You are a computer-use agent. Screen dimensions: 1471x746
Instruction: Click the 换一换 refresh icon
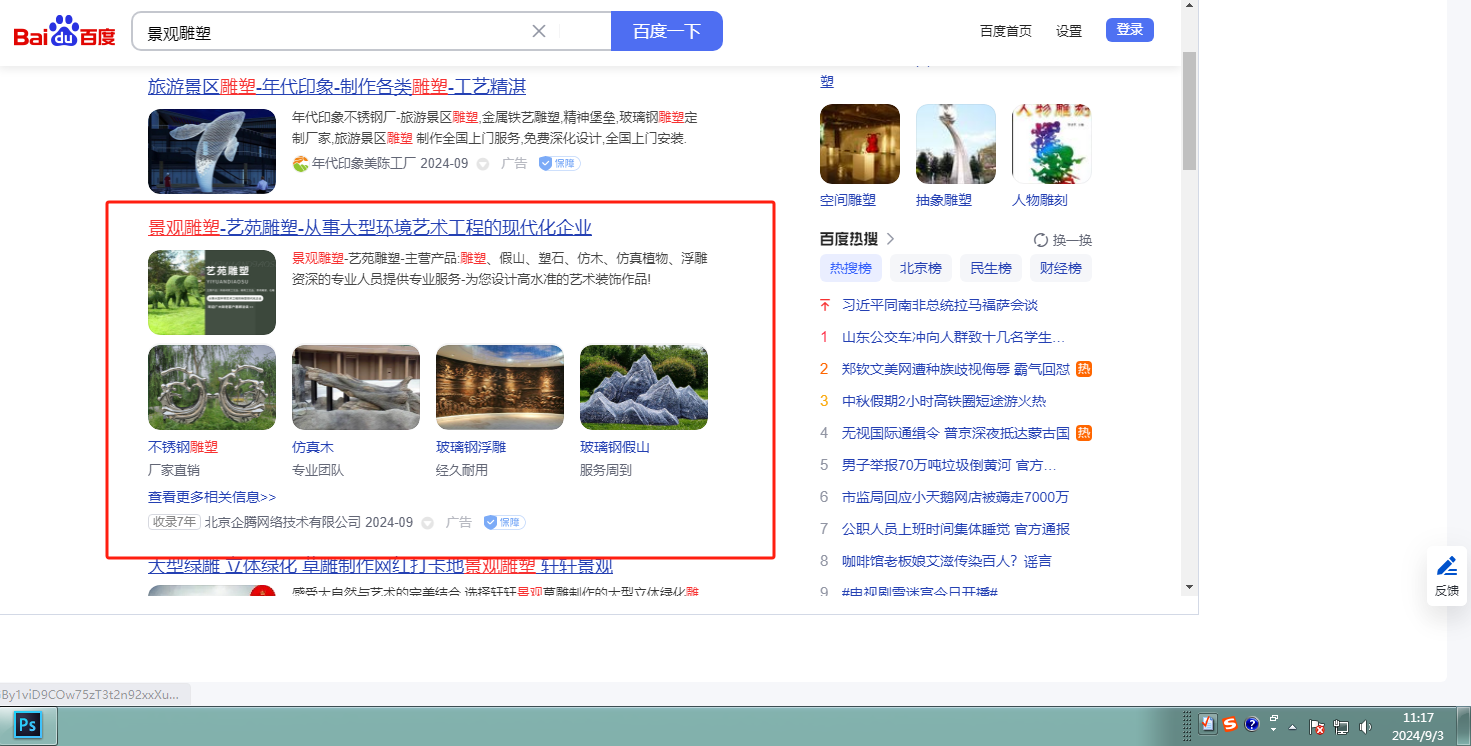click(x=1040, y=240)
